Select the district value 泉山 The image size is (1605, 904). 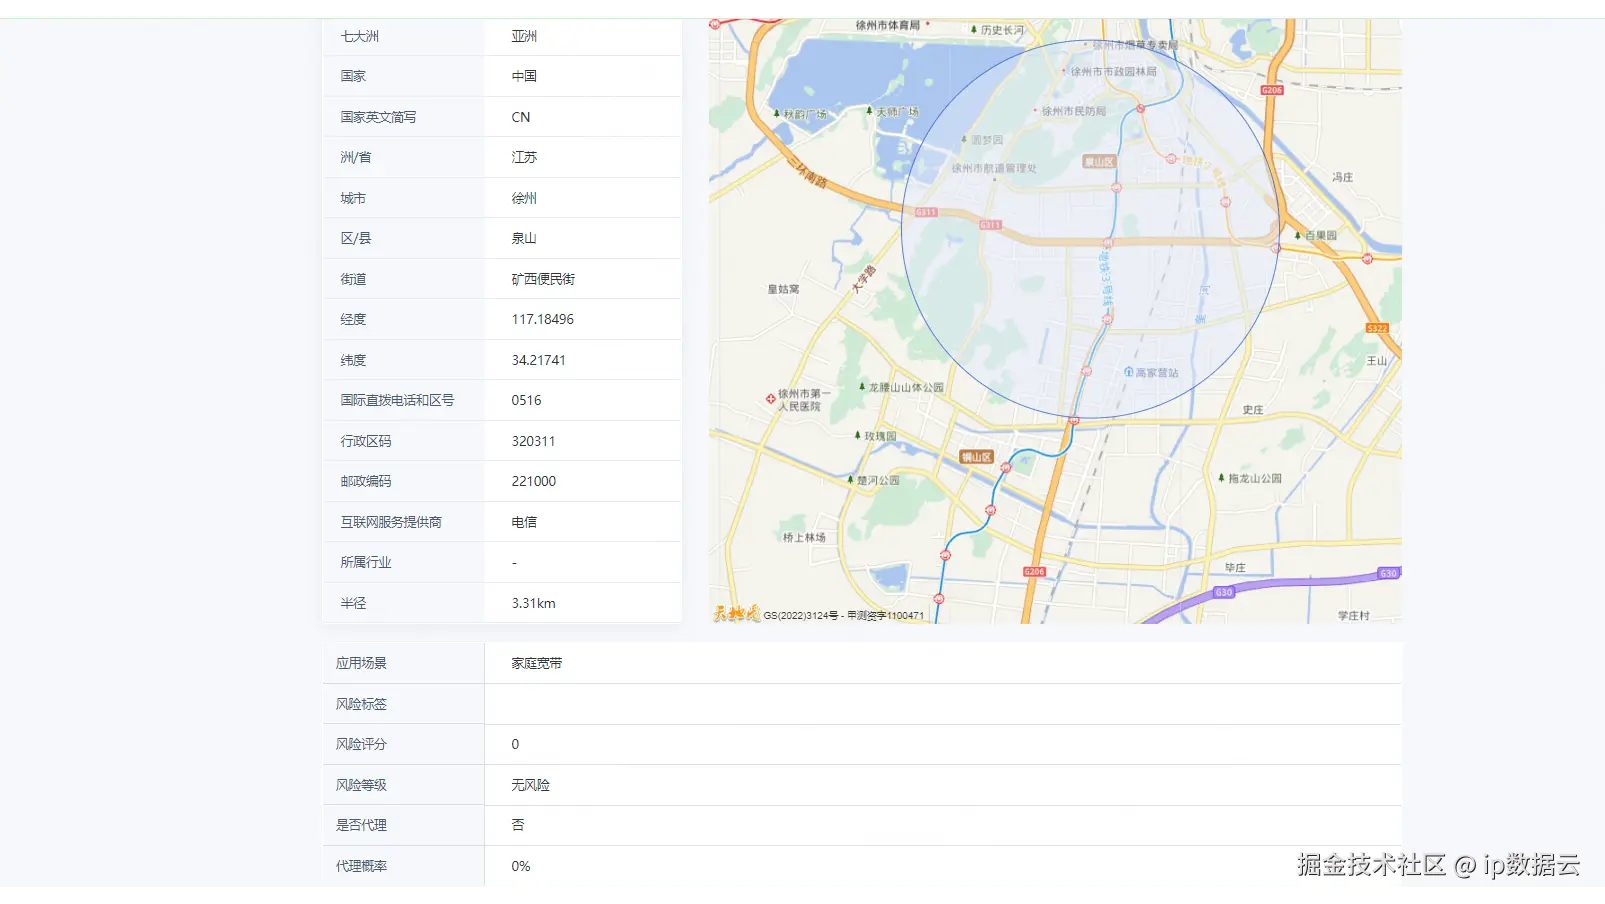(524, 238)
